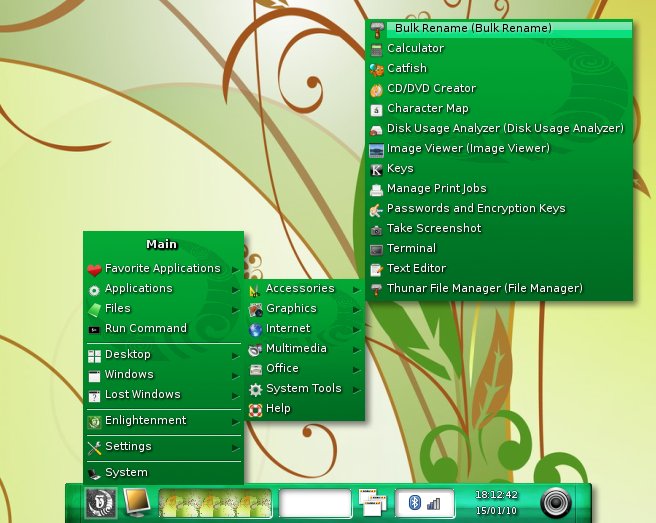Click the Bulk Rename tool icon
Image resolution: width=656 pixels, height=523 pixels.
[377, 30]
